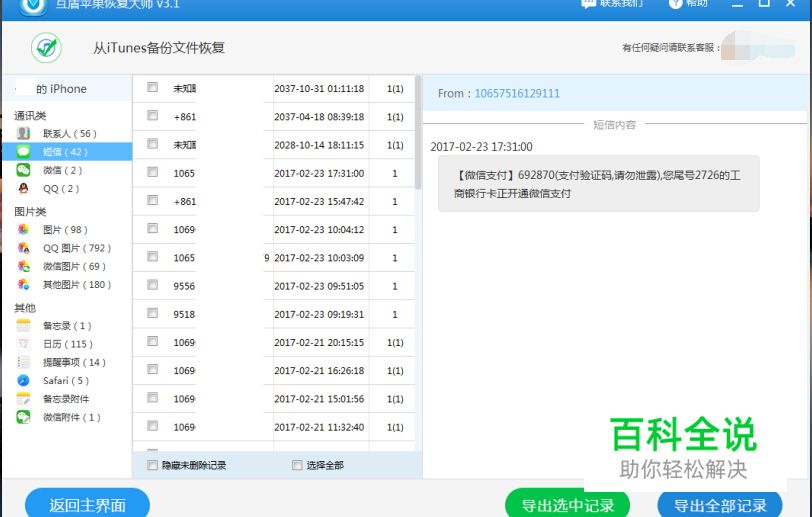This screenshot has width=812, height=517.
Task: Select 微信图片 ( 69 ) category
Action: click(75, 266)
